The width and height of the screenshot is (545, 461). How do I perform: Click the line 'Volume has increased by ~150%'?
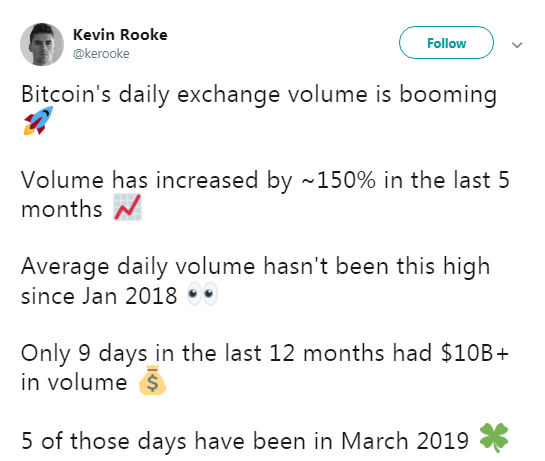click(x=198, y=181)
